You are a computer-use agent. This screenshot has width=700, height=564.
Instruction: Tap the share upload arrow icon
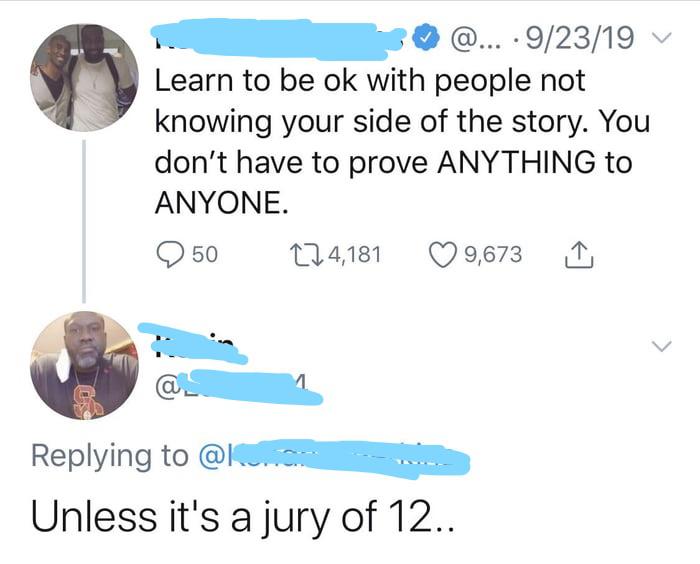point(579,256)
